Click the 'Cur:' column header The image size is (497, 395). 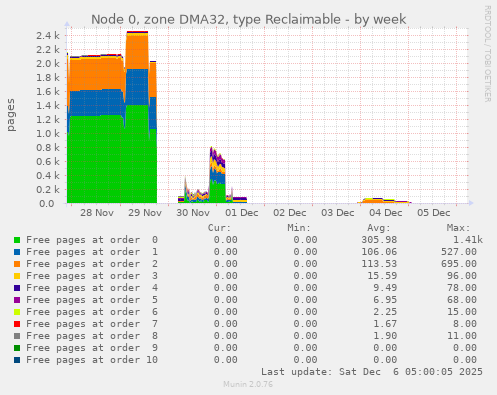[x=219, y=228]
